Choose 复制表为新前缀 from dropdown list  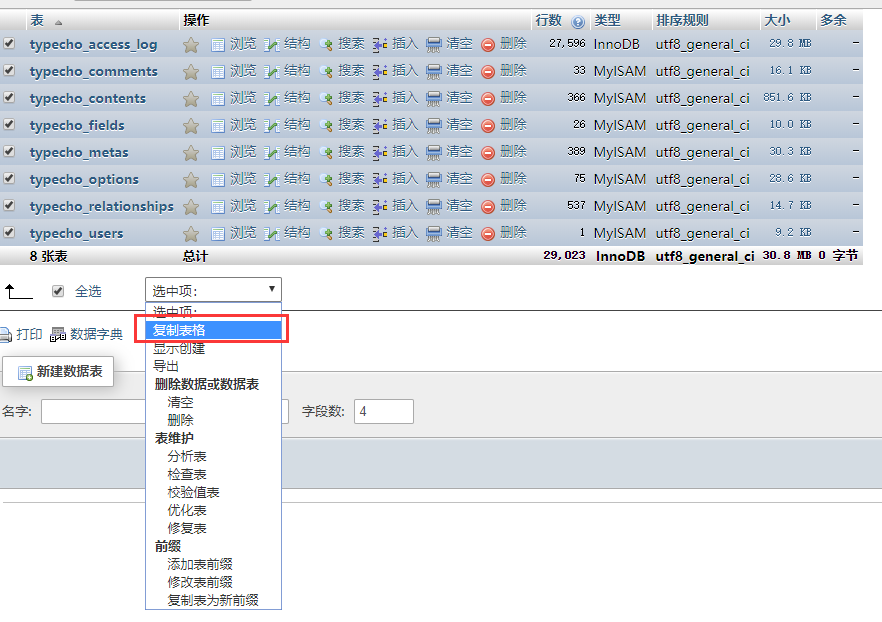tap(213, 600)
